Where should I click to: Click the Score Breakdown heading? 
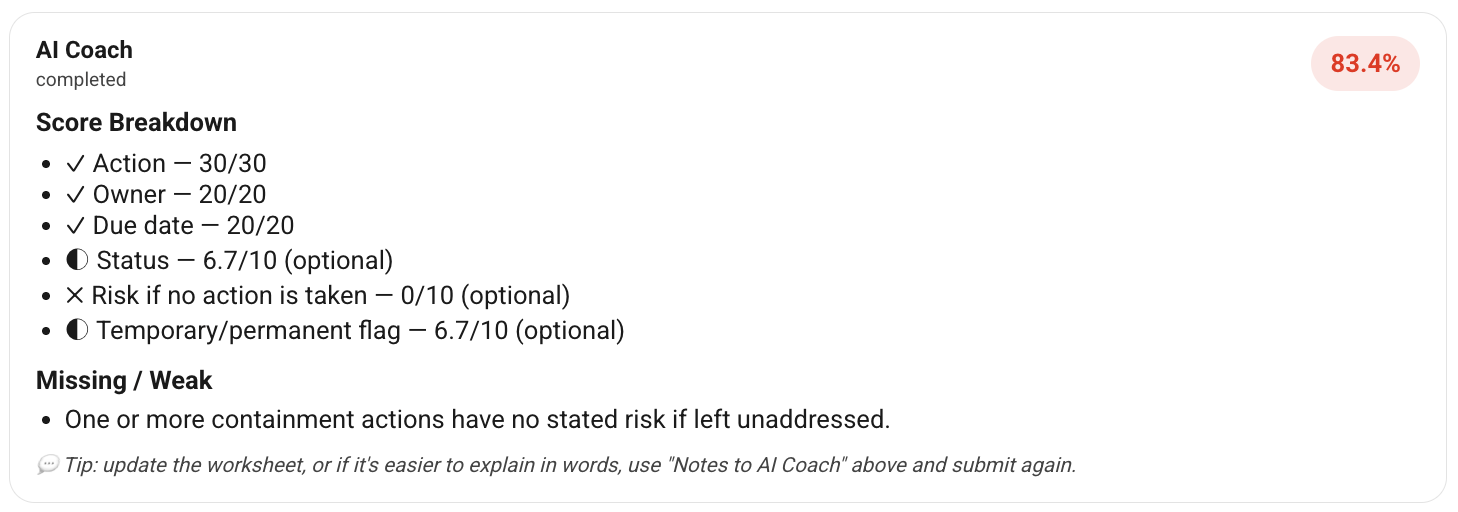tap(136, 123)
